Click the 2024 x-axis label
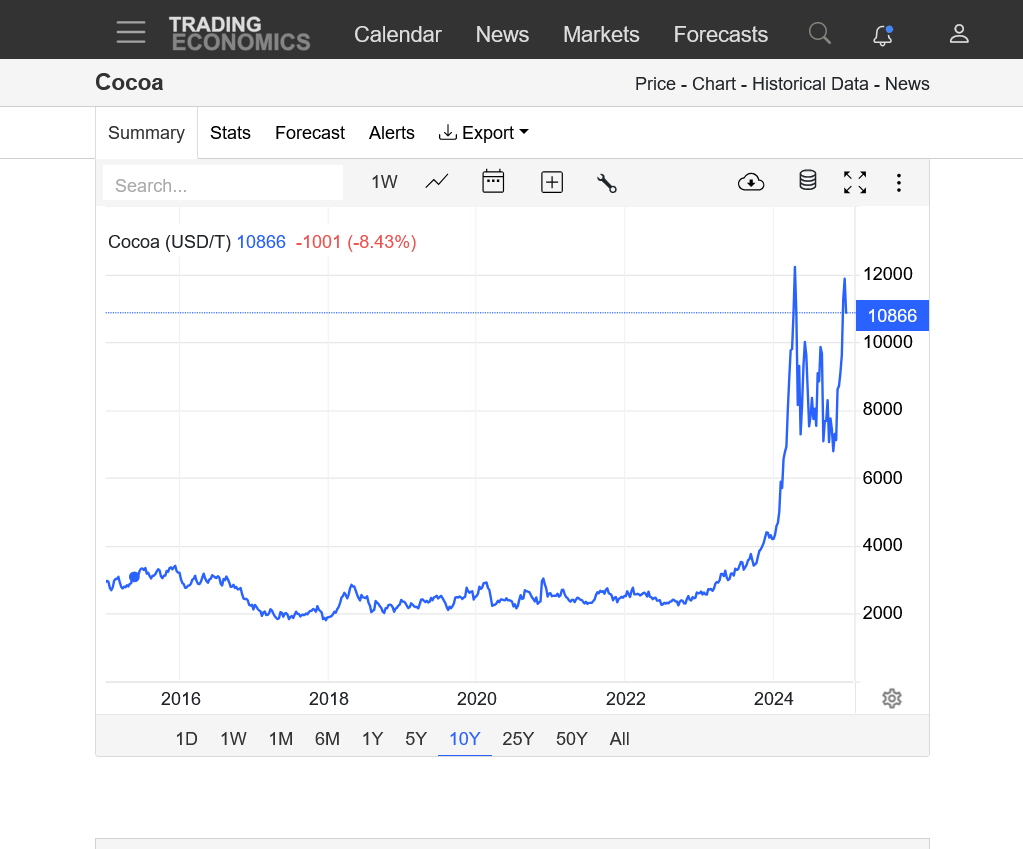Screen dimensions: 1023x849 [x=773, y=699]
